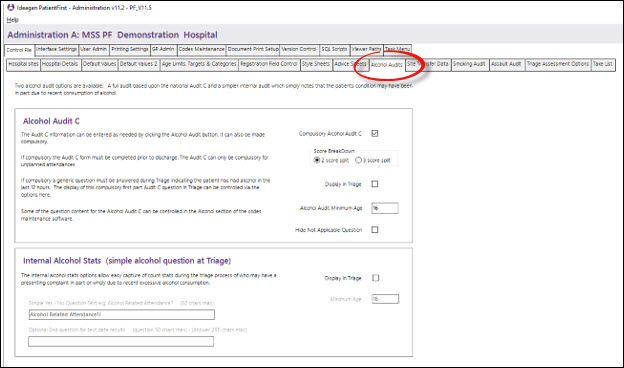Screen dimensions: 624x368
Task: Select the Registration Field Control tab
Action: pyautogui.click(x=269, y=64)
